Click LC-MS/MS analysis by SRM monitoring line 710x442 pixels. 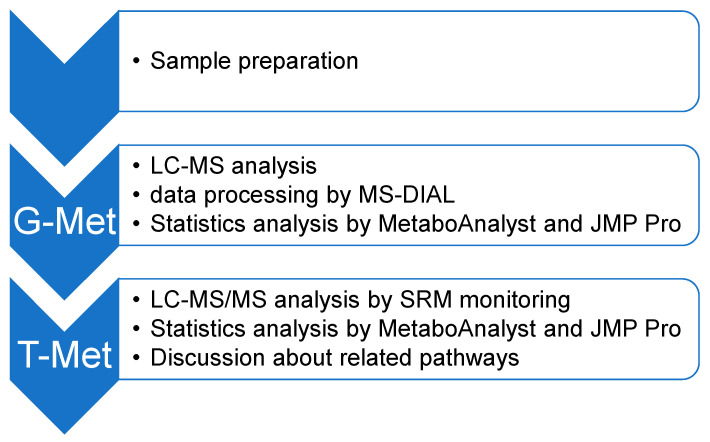360,300
